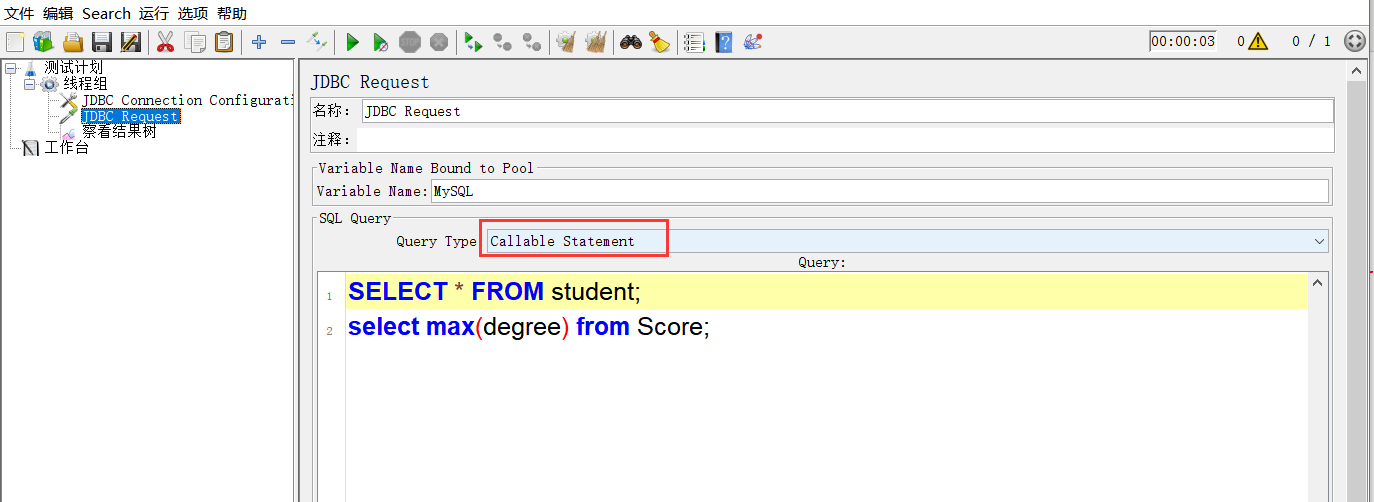Open search with binoculars icon
Screen dimensions: 1374x502
point(630,42)
